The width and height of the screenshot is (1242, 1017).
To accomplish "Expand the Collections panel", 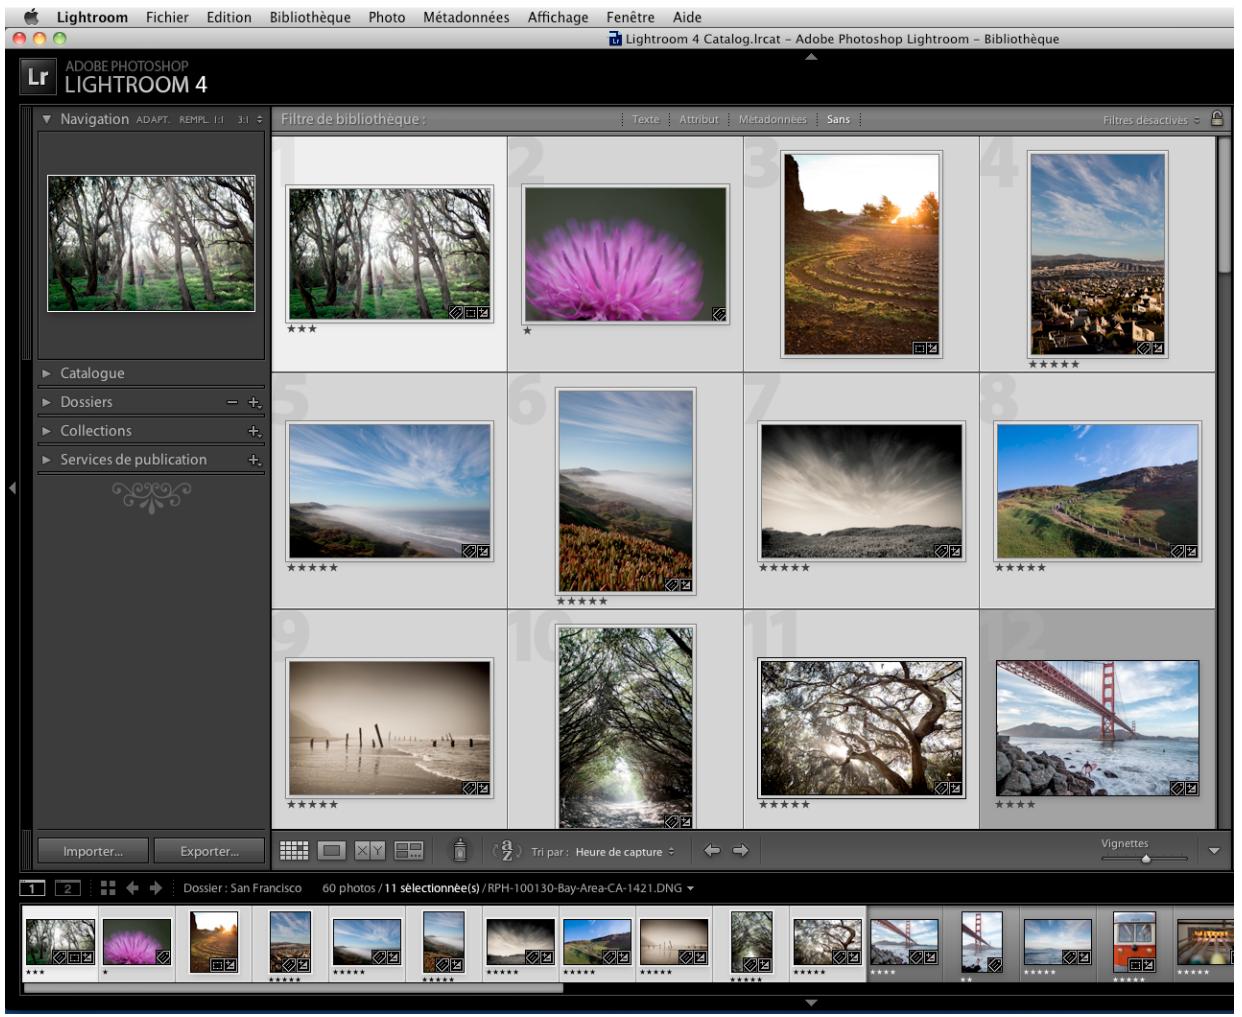I will tap(46, 431).
